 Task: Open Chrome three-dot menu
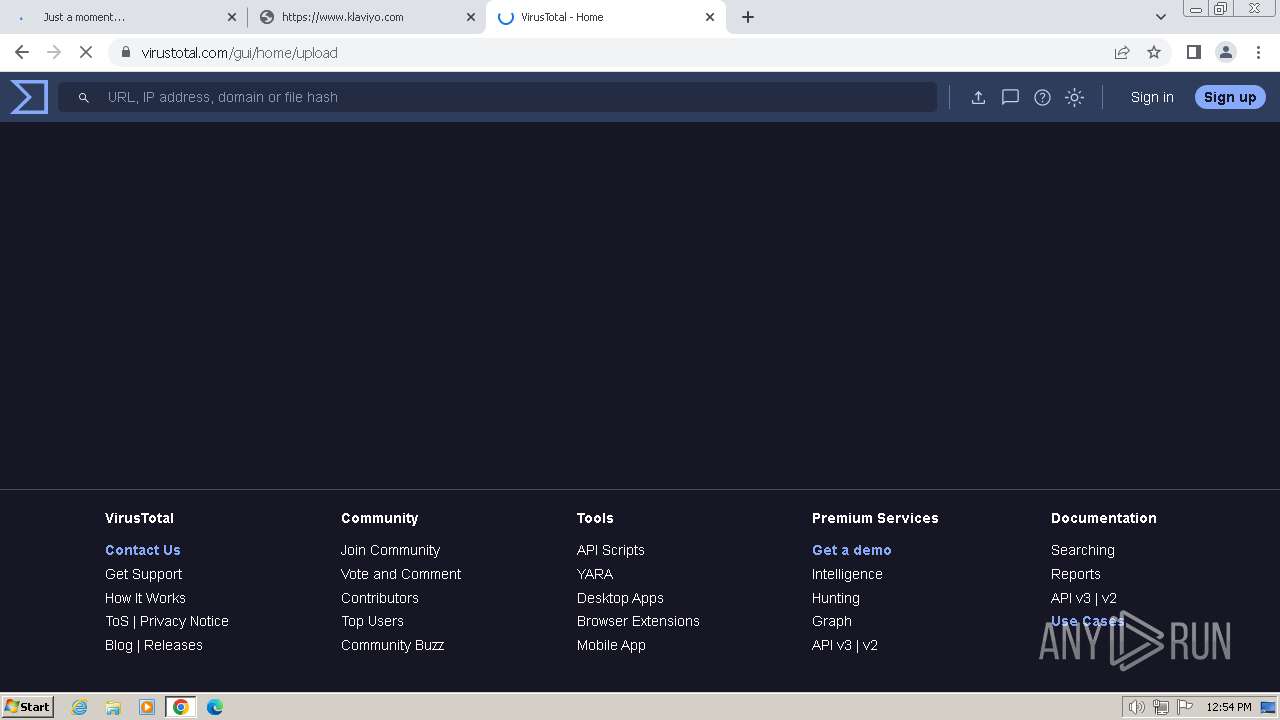[1258, 52]
